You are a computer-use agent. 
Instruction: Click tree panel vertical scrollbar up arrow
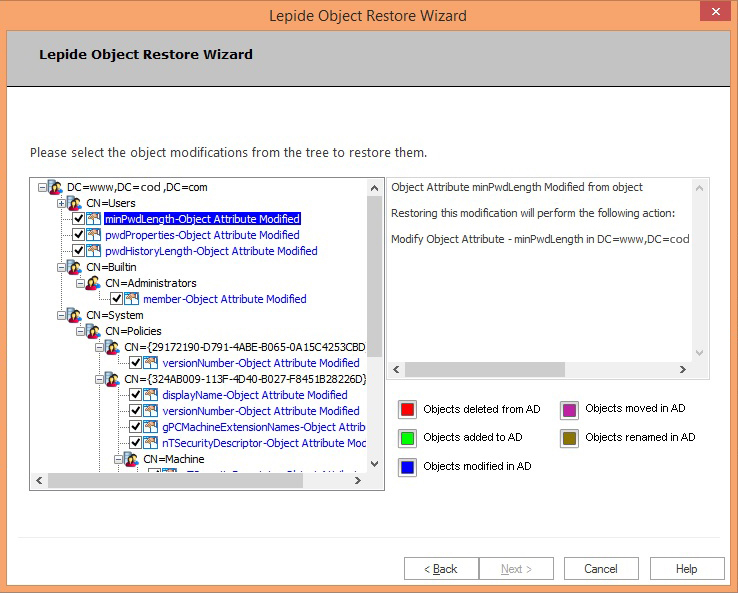tap(374, 188)
